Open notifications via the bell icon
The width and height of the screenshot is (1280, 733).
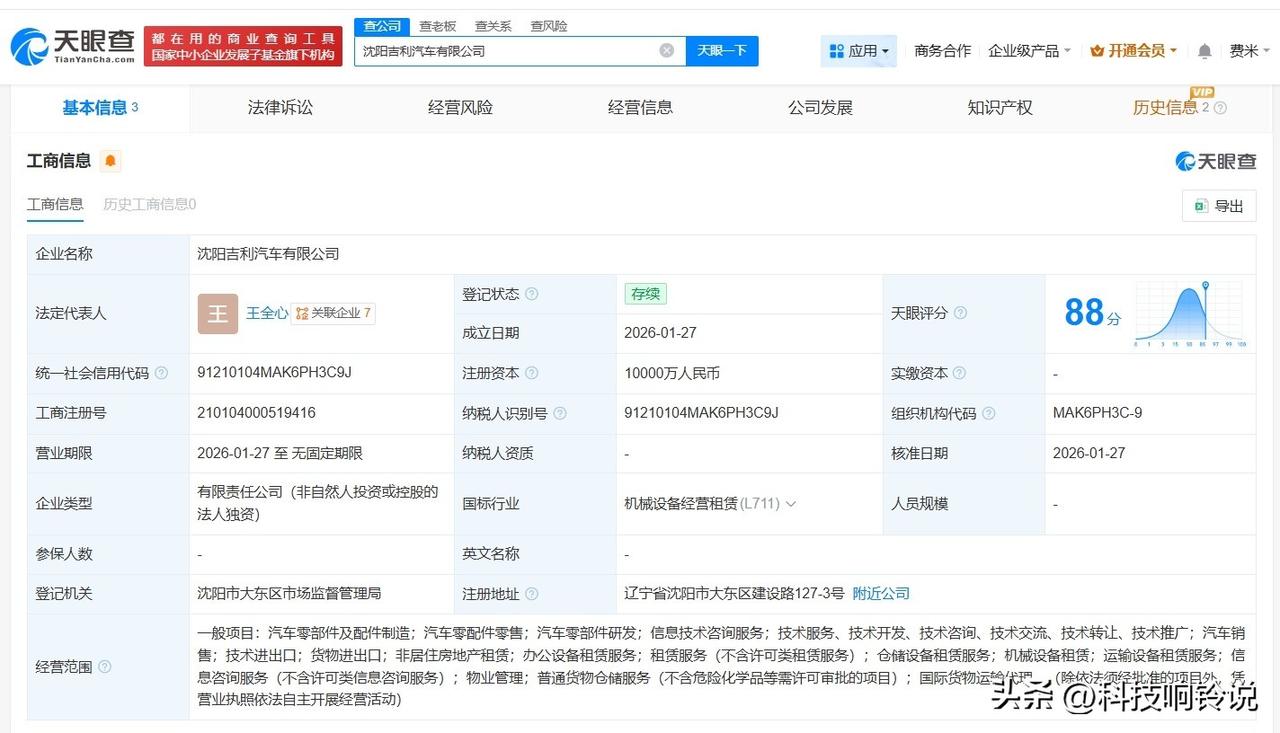1203,50
